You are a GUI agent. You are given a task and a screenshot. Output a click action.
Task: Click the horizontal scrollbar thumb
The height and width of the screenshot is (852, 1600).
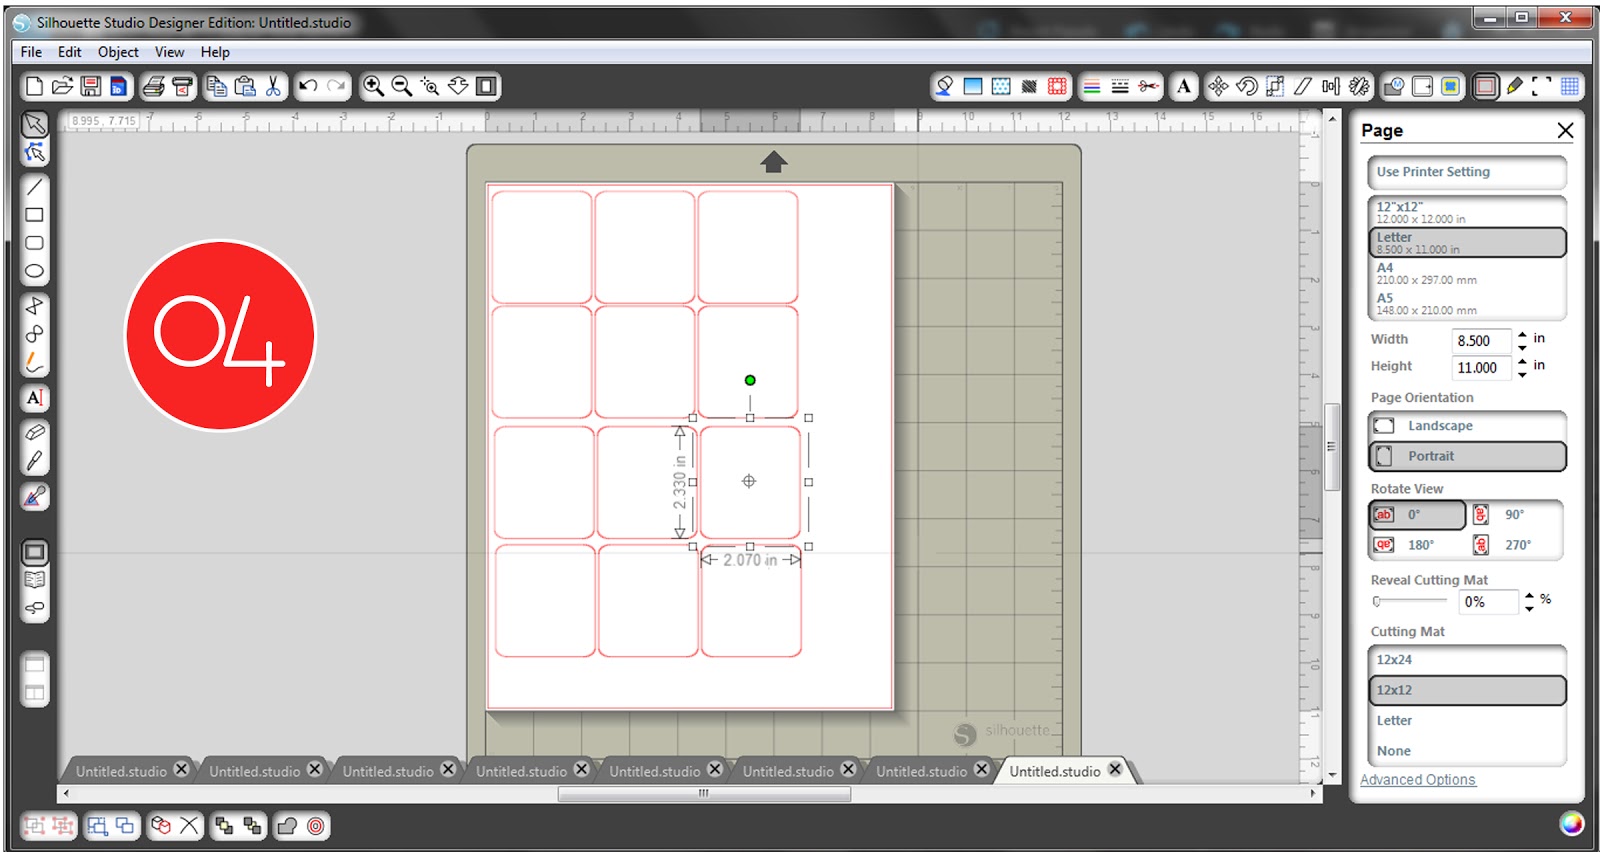point(704,794)
